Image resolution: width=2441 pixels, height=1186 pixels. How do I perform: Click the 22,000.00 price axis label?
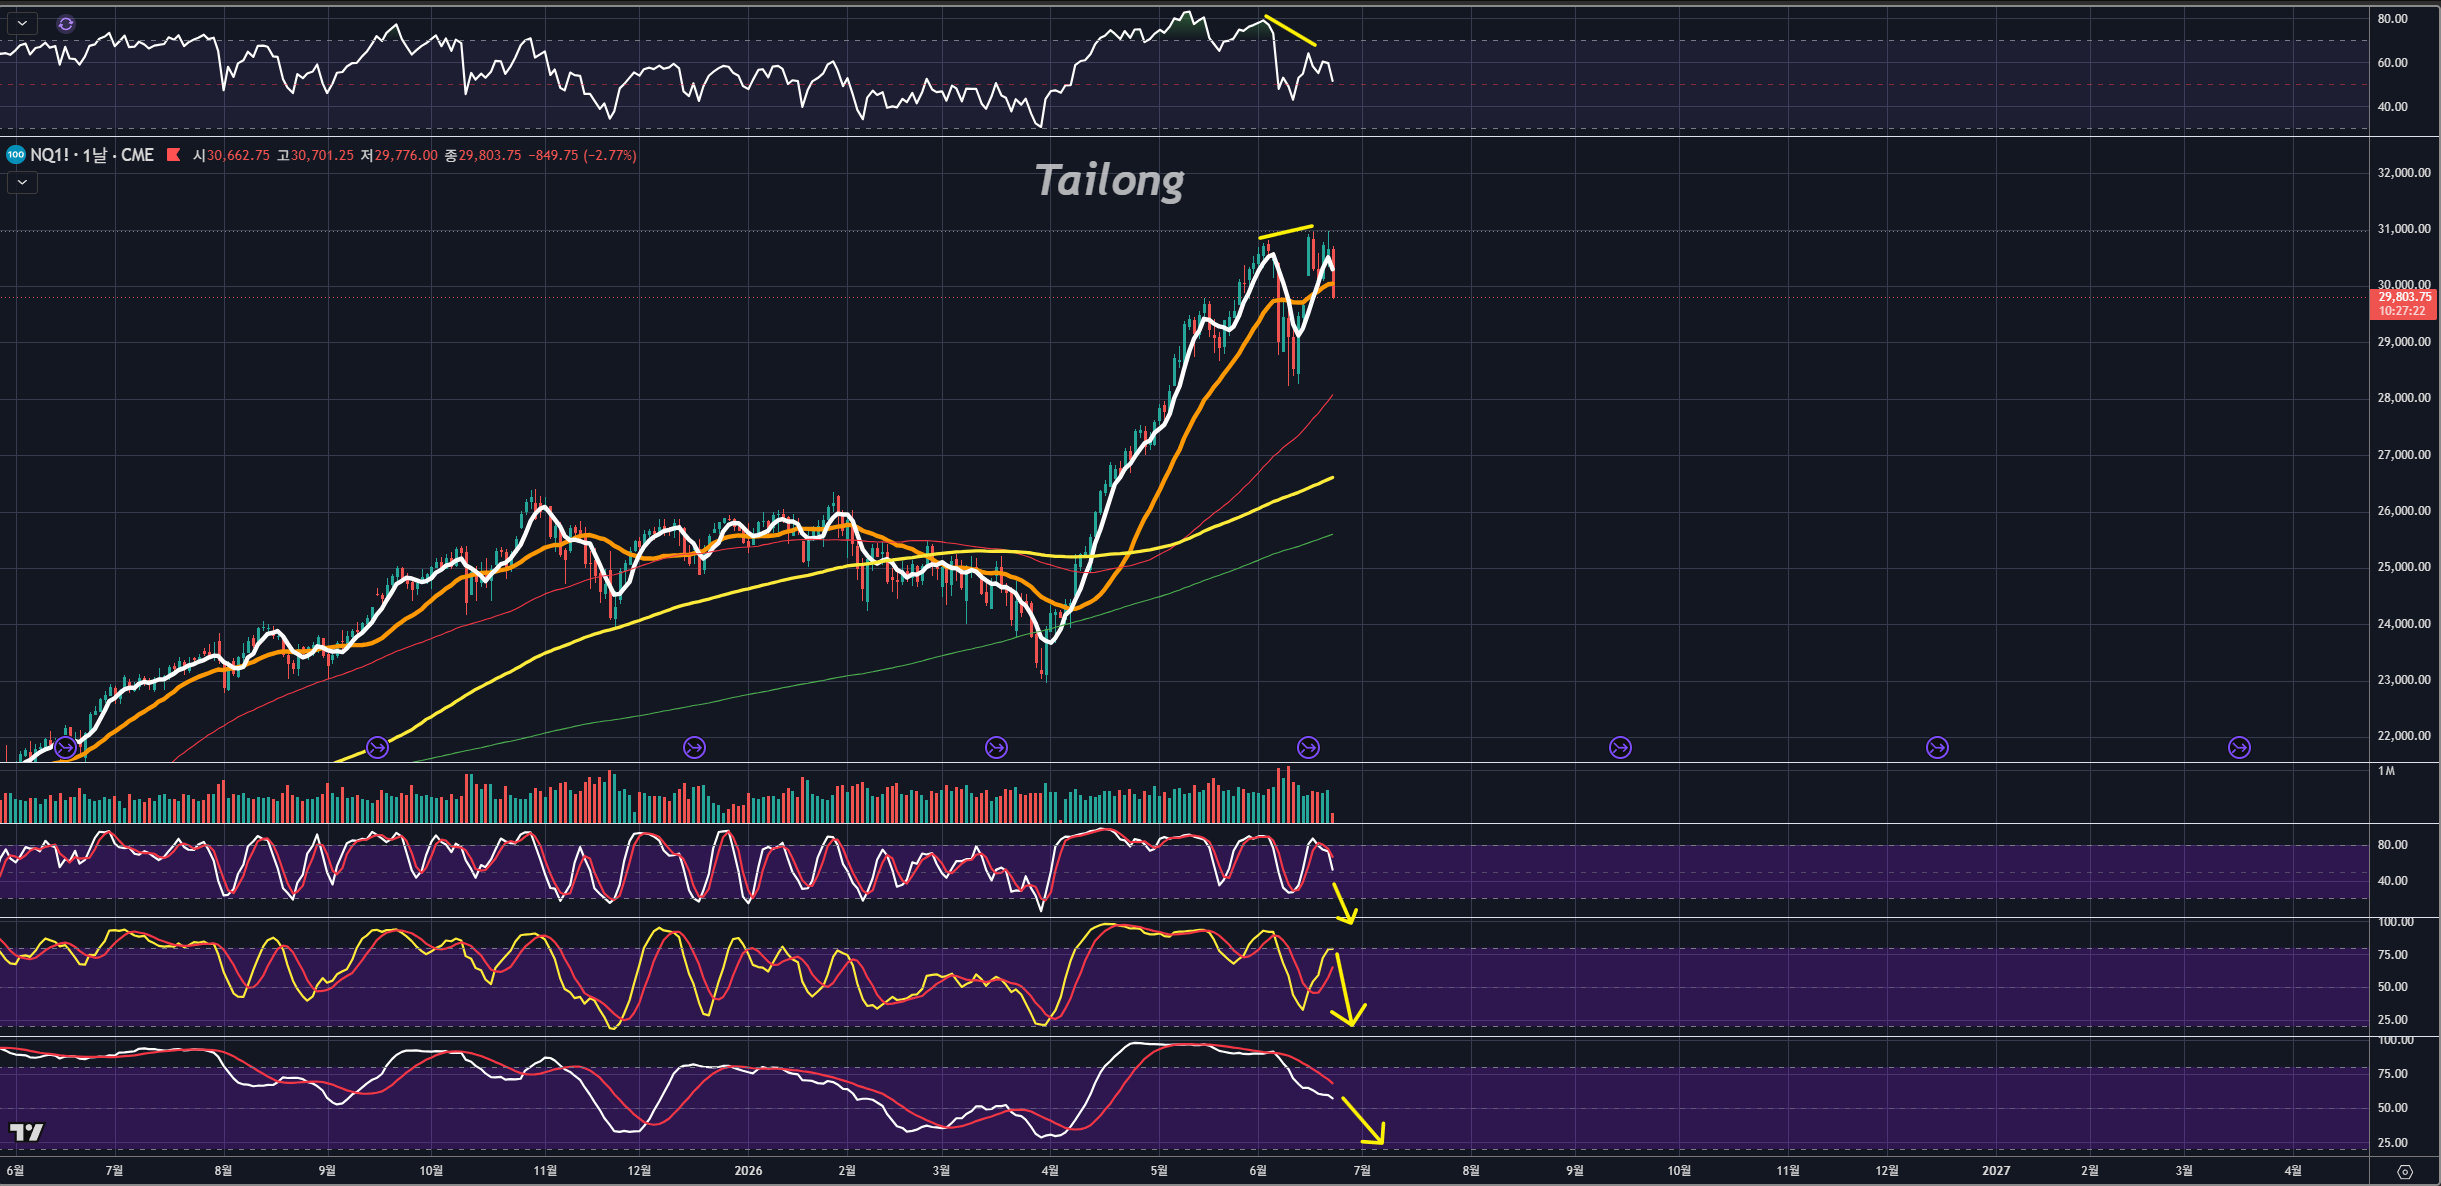pyautogui.click(x=2403, y=736)
